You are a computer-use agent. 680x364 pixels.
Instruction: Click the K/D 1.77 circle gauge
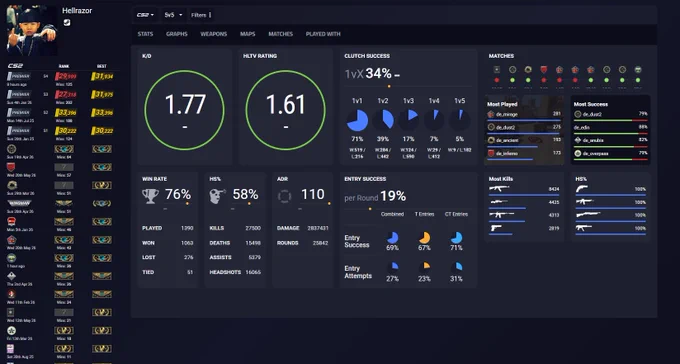(x=185, y=110)
